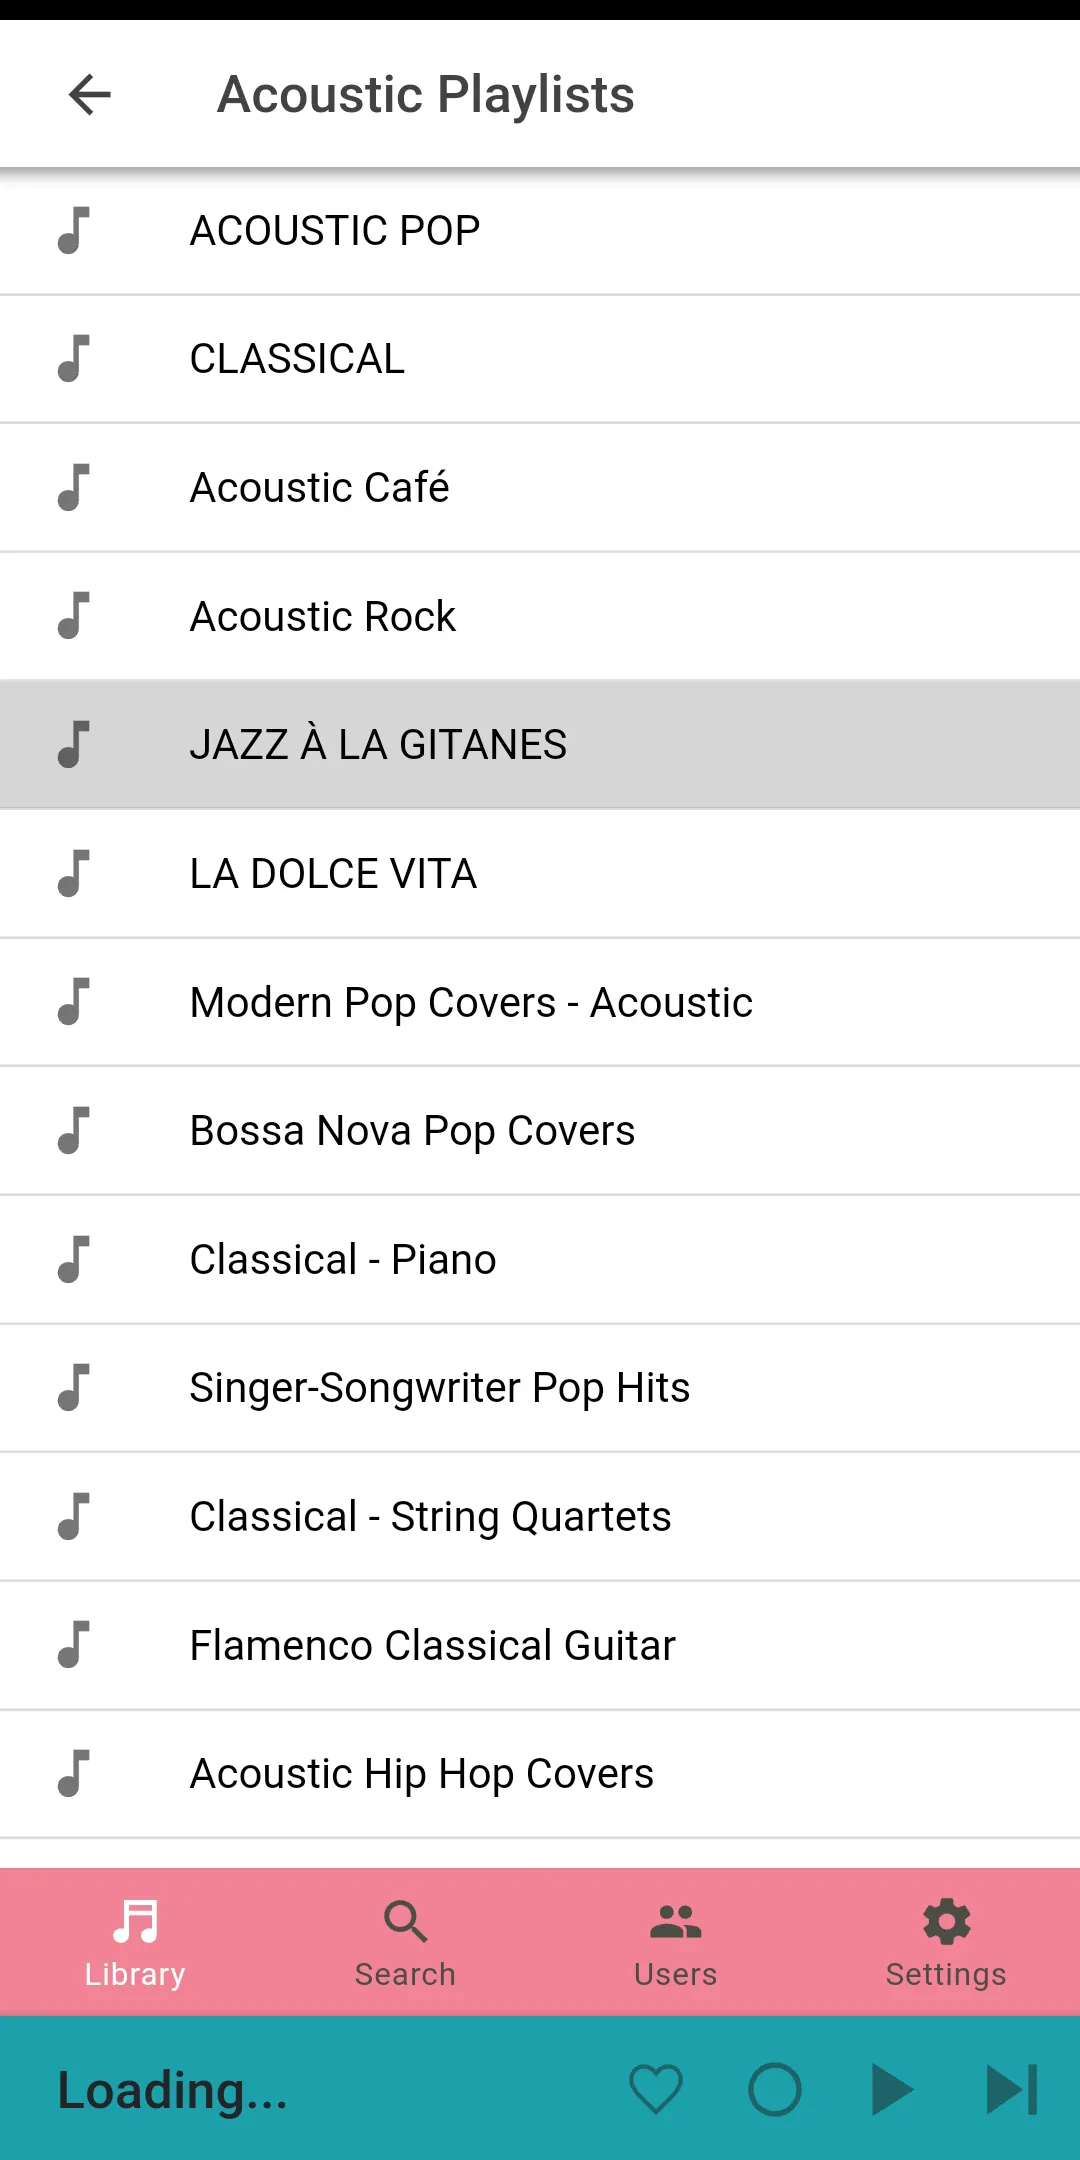The image size is (1080, 2160).
Task: Click the note icon next to LA DOLCE VITA
Action: (x=74, y=873)
